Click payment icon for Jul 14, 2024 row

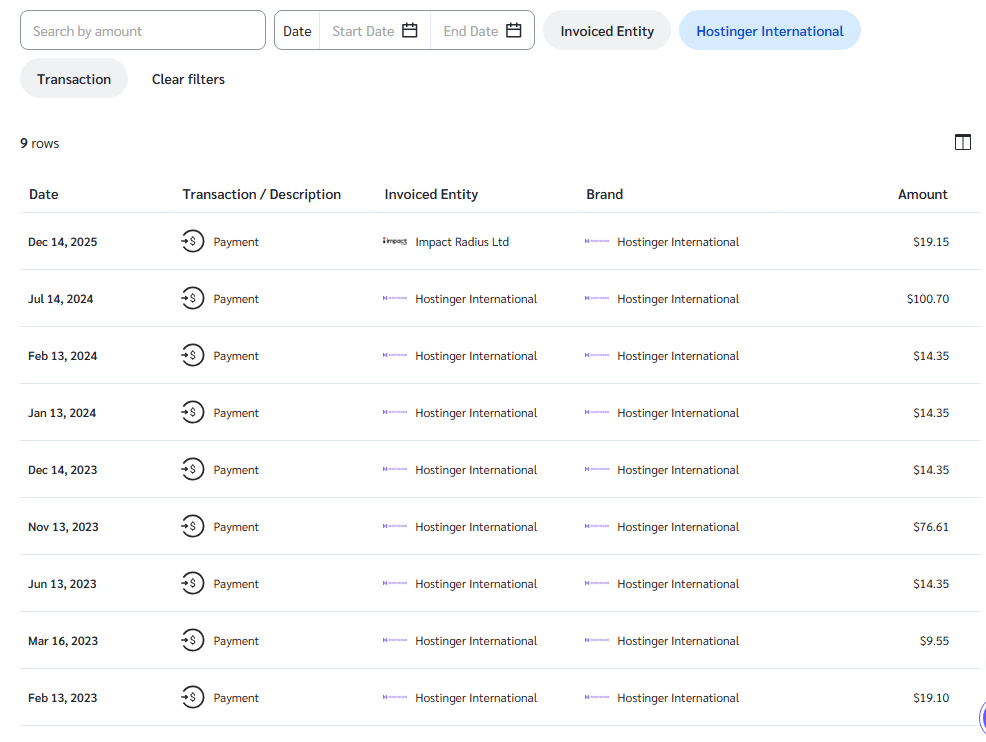[192, 298]
